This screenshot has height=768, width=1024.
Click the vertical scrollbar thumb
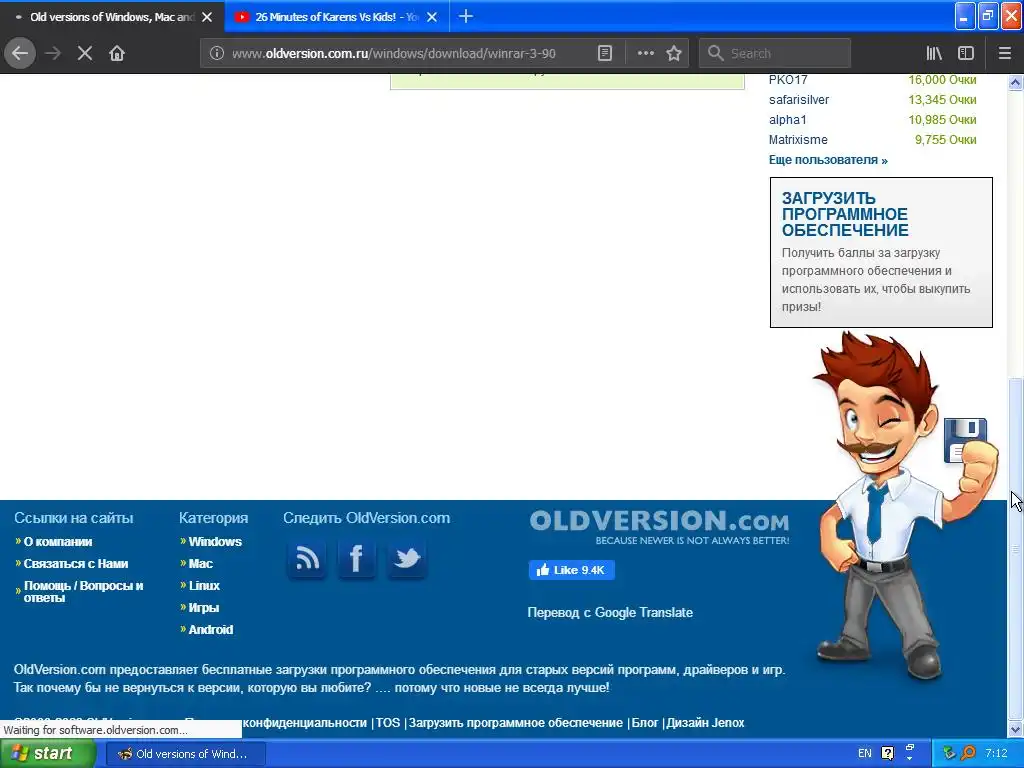point(1016,549)
